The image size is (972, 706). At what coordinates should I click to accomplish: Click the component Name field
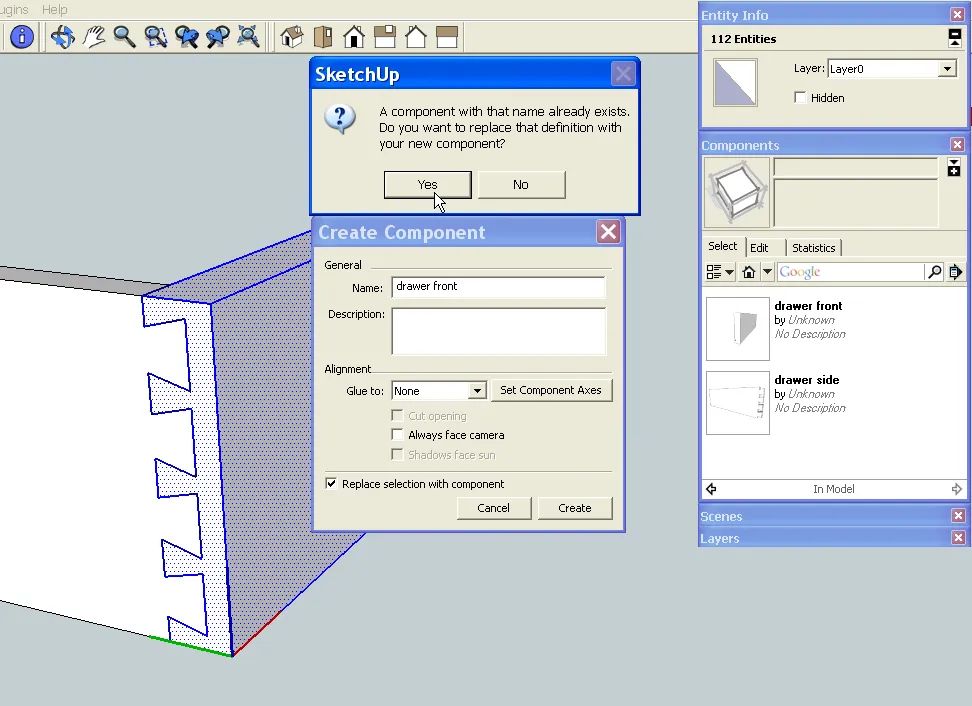click(x=498, y=287)
